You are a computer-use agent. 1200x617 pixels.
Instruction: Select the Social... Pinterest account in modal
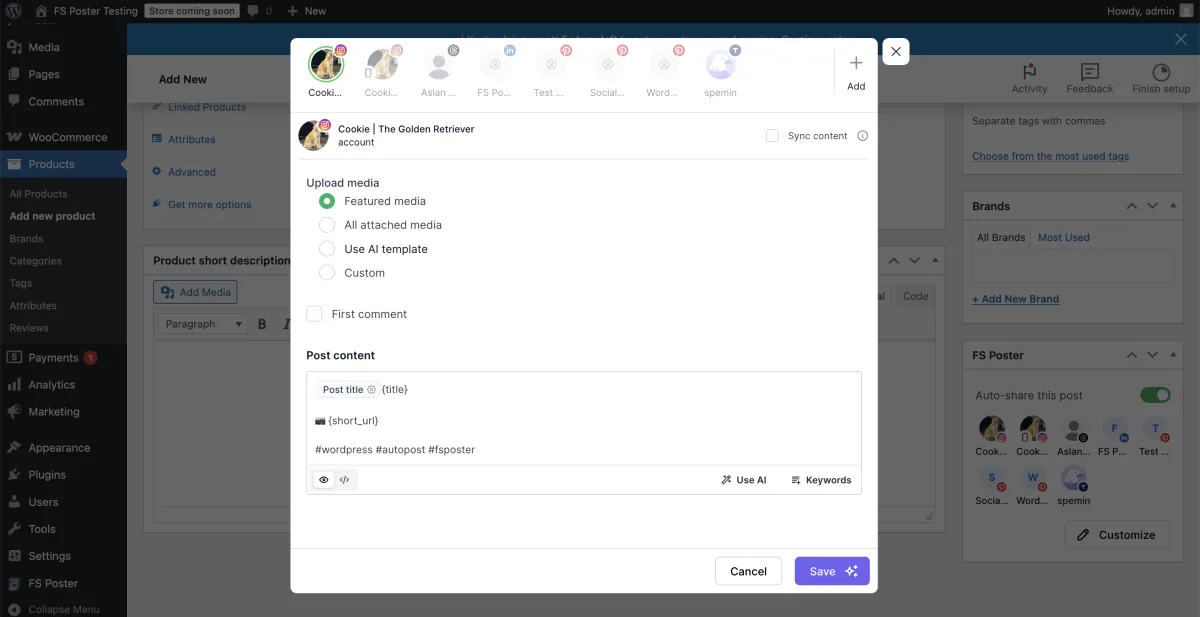point(607,66)
